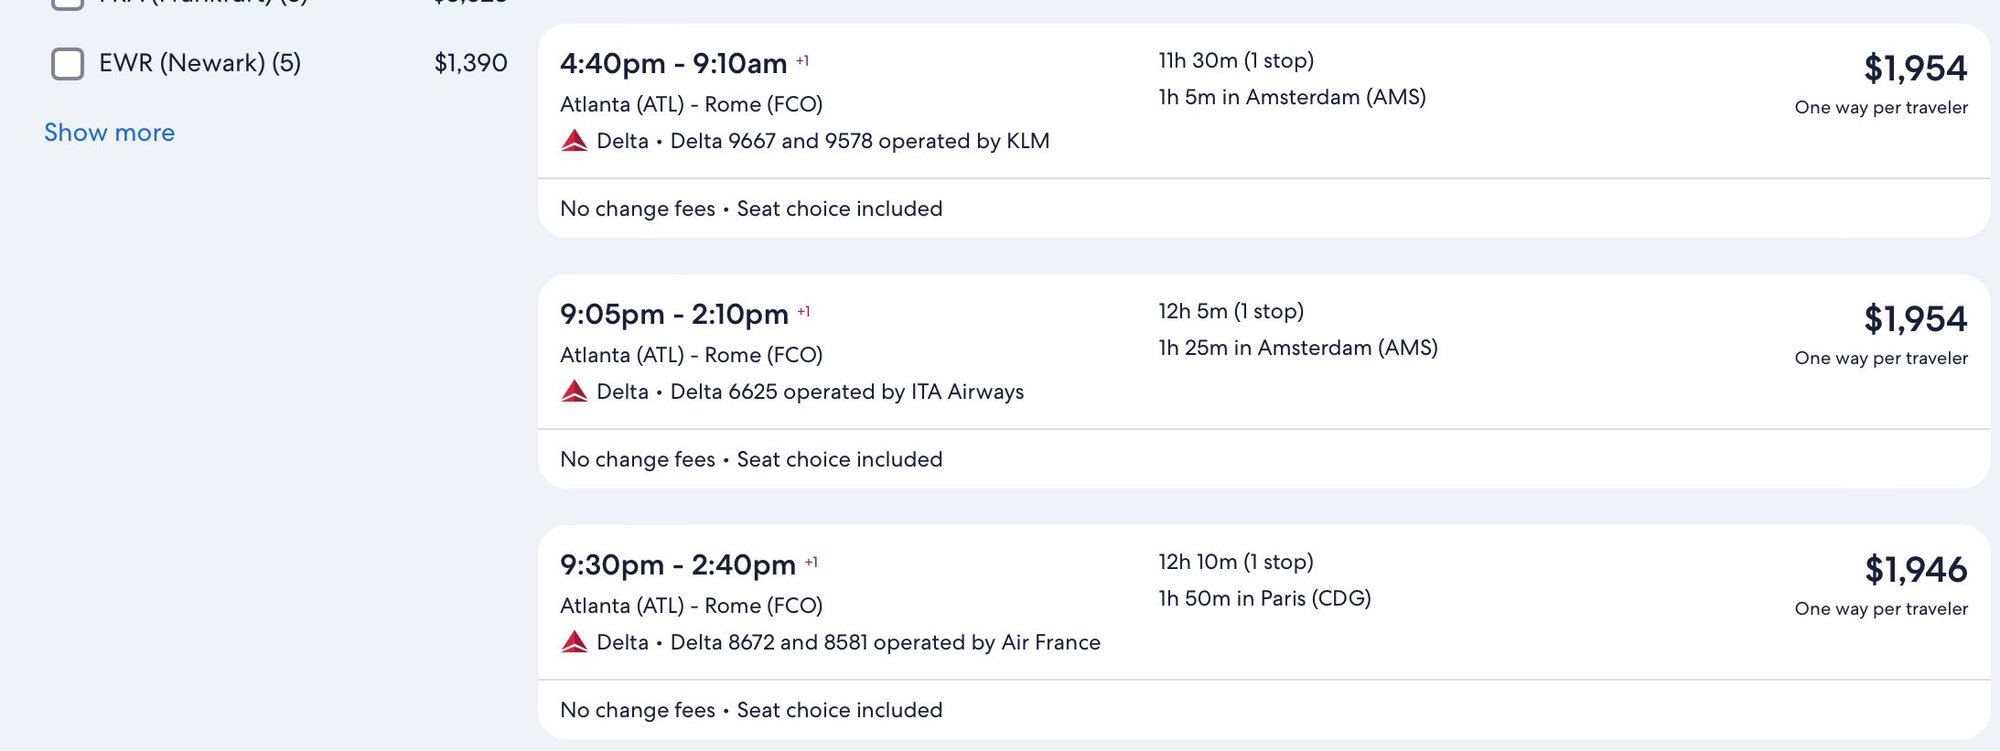Click $1,954 price on the KLM-operated flight
This screenshot has width=2000, height=751.
(1915, 69)
